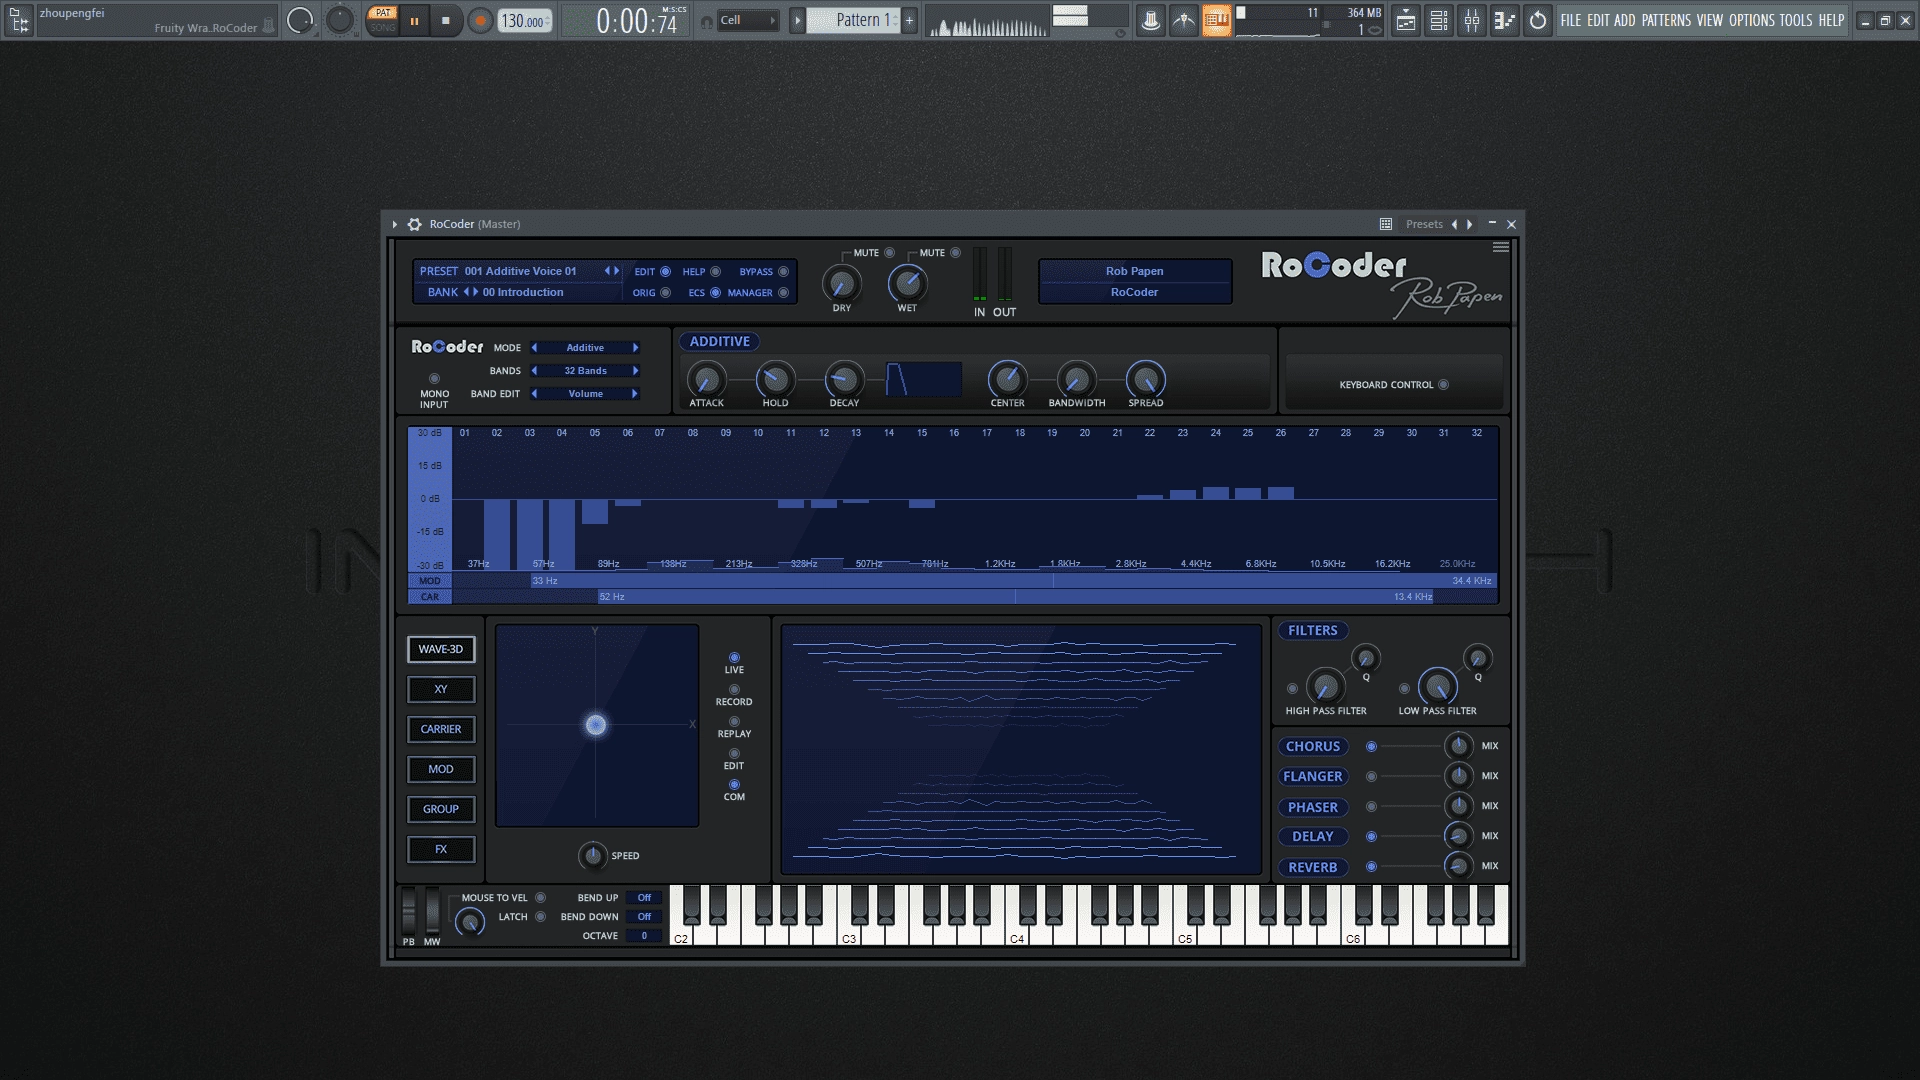The height and width of the screenshot is (1080, 1920).
Task: Click the RoCoder window gear settings icon
Action: pyautogui.click(x=415, y=224)
